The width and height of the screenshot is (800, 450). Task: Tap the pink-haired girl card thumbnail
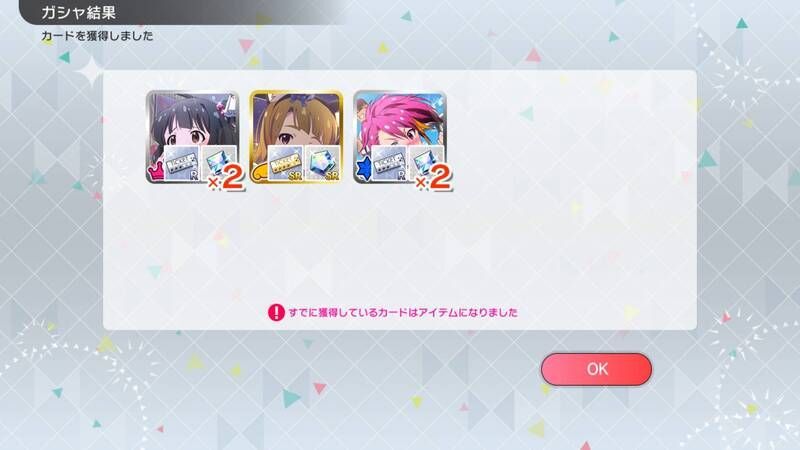(400, 137)
